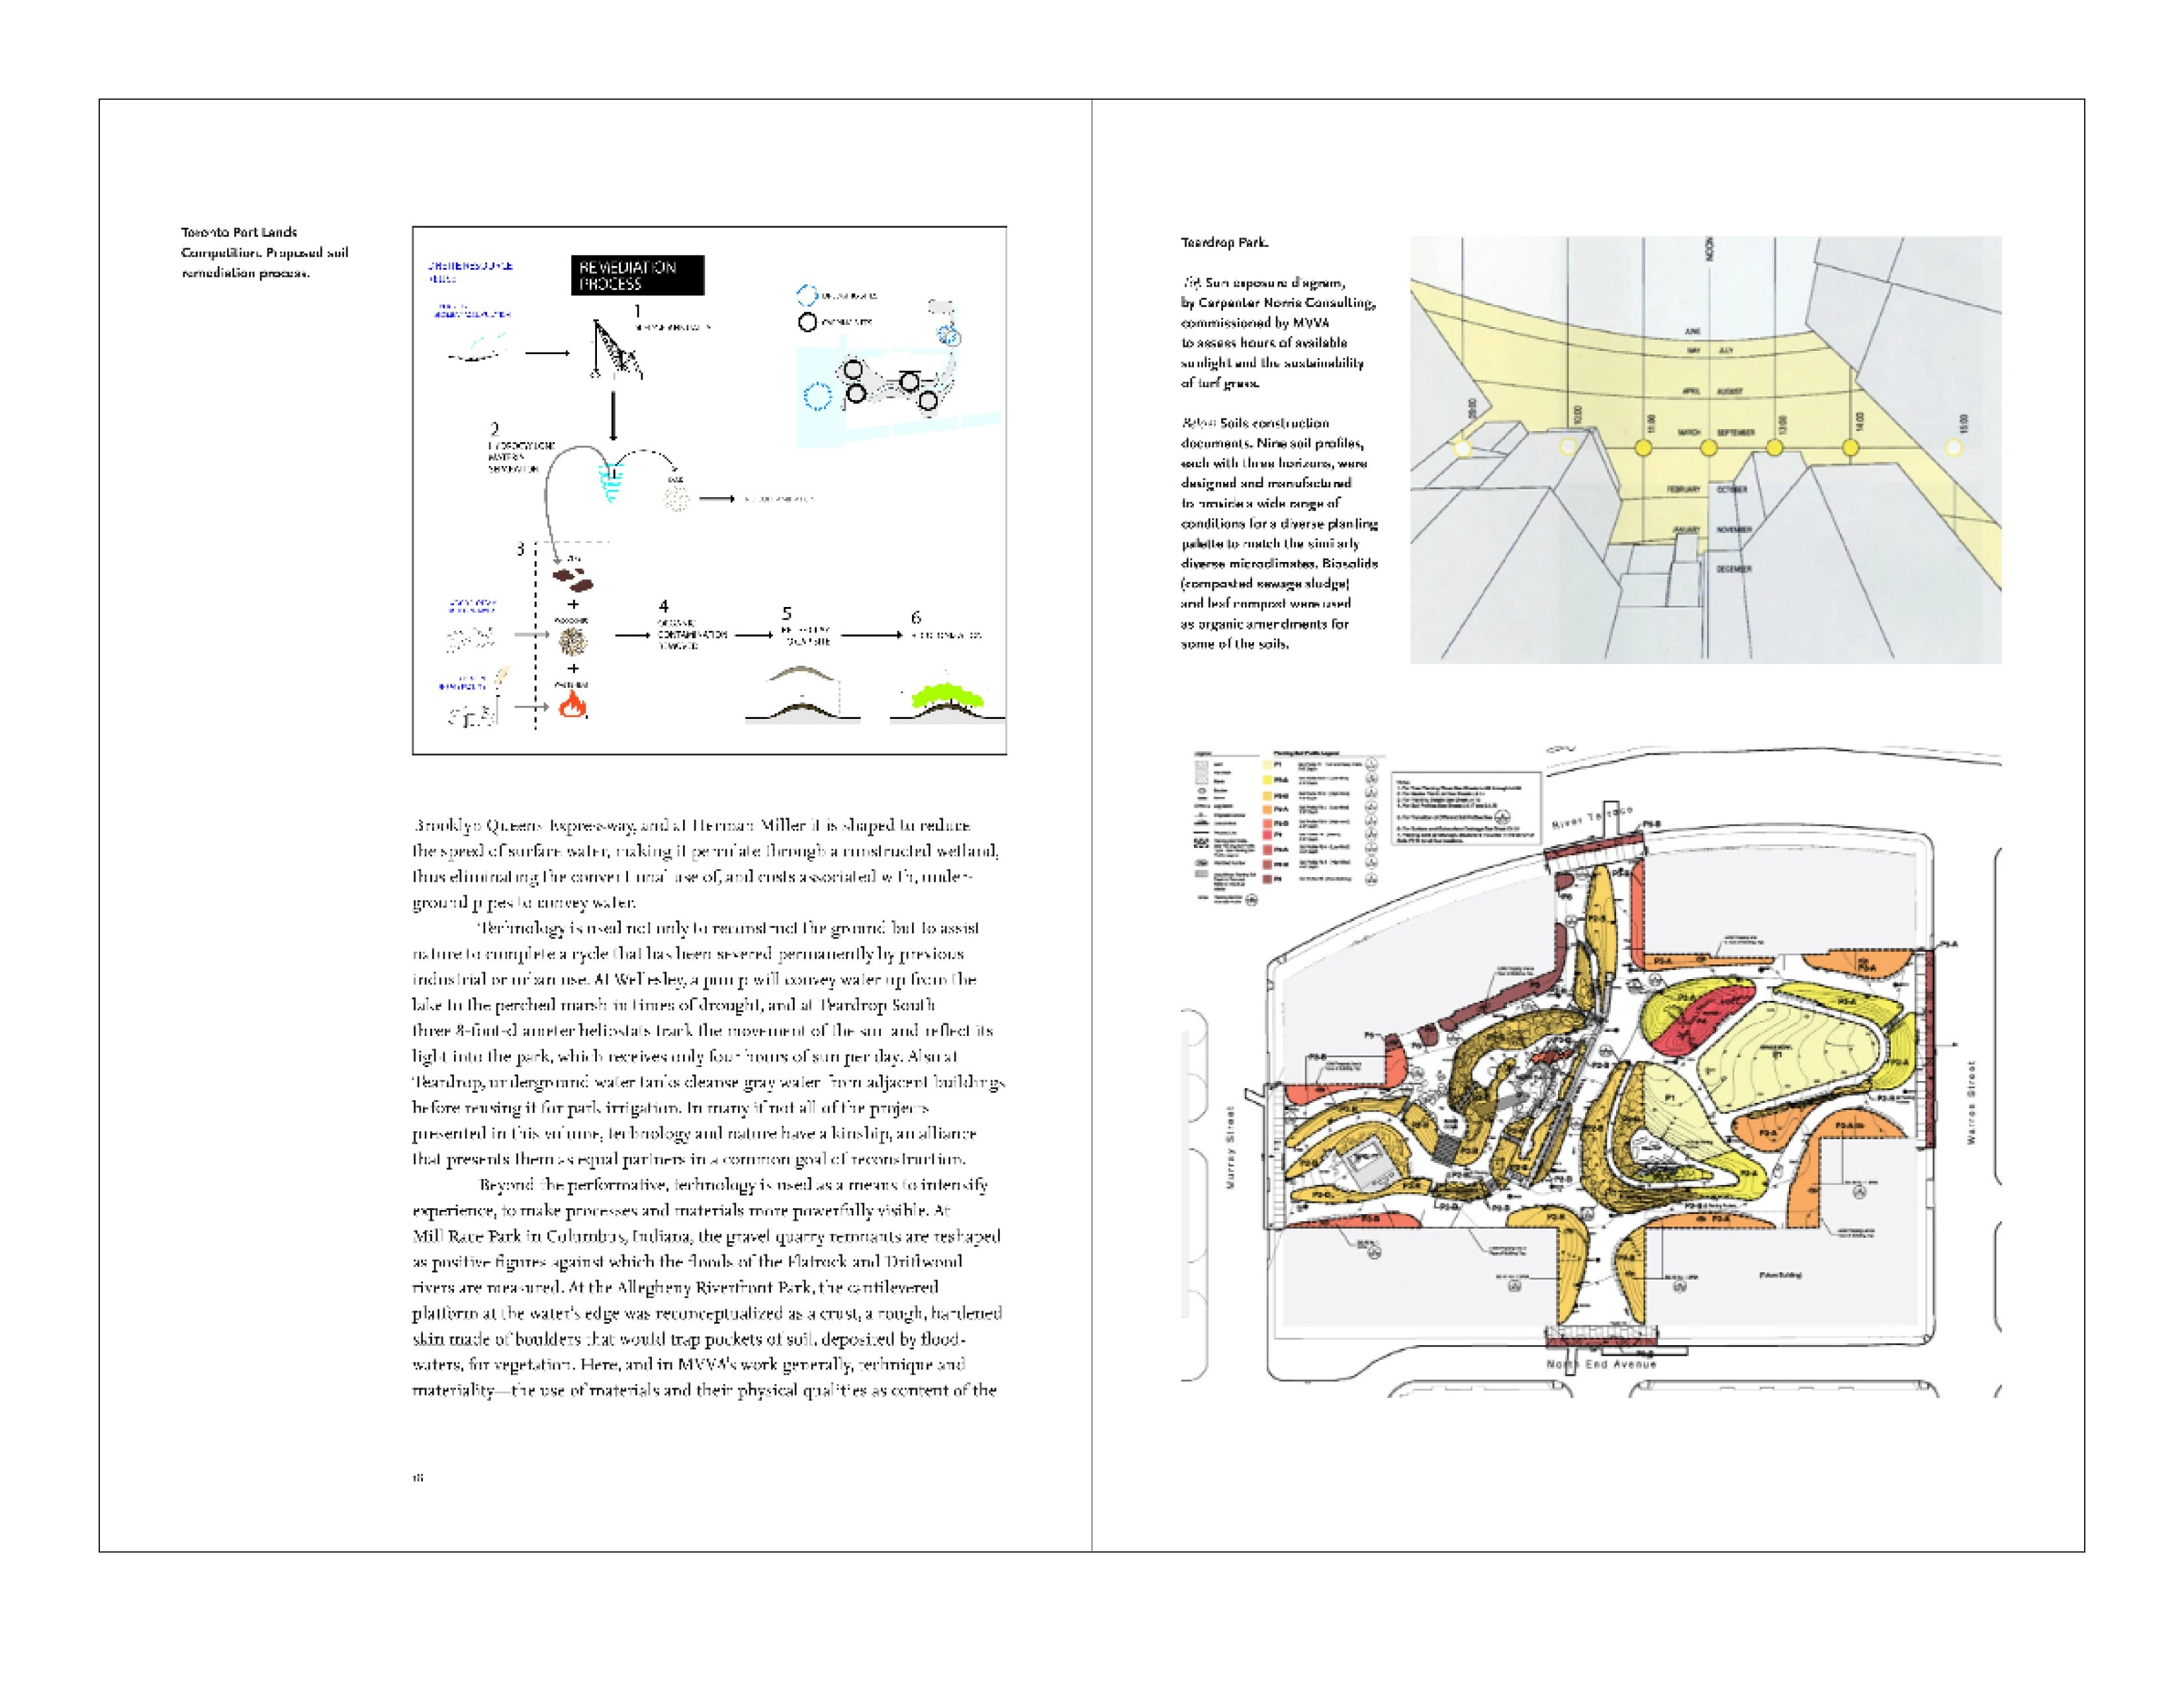Click the black REMEDIATION PROCESS title box

point(637,275)
